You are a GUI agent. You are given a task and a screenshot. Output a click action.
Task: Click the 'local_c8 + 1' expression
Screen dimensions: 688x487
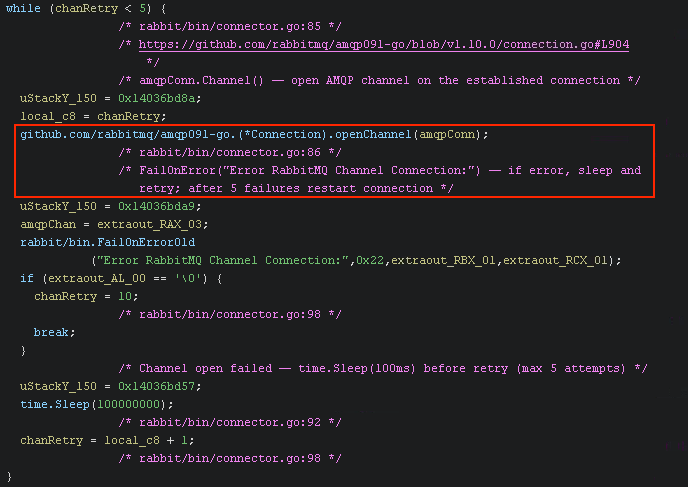tap(146, 440)
